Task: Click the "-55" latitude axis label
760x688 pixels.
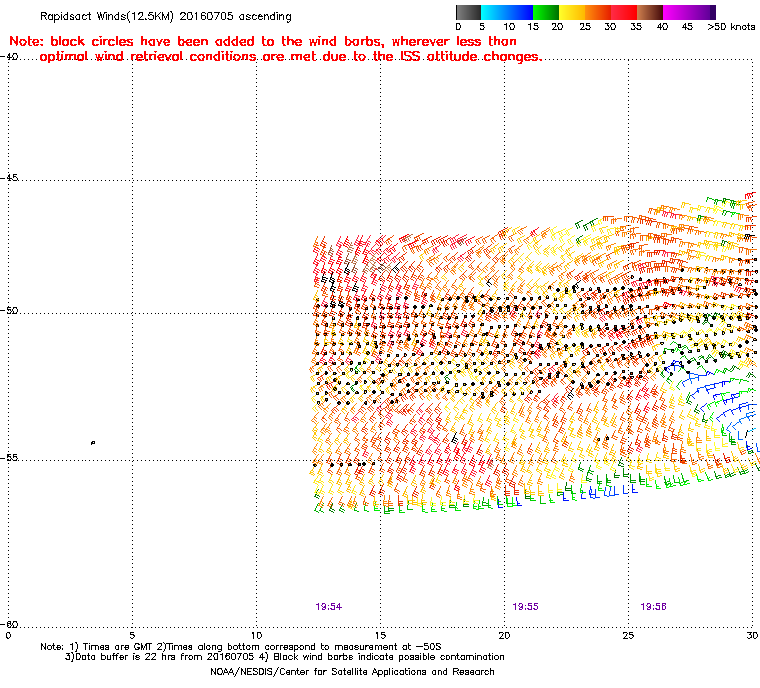Action: [10, 458]
